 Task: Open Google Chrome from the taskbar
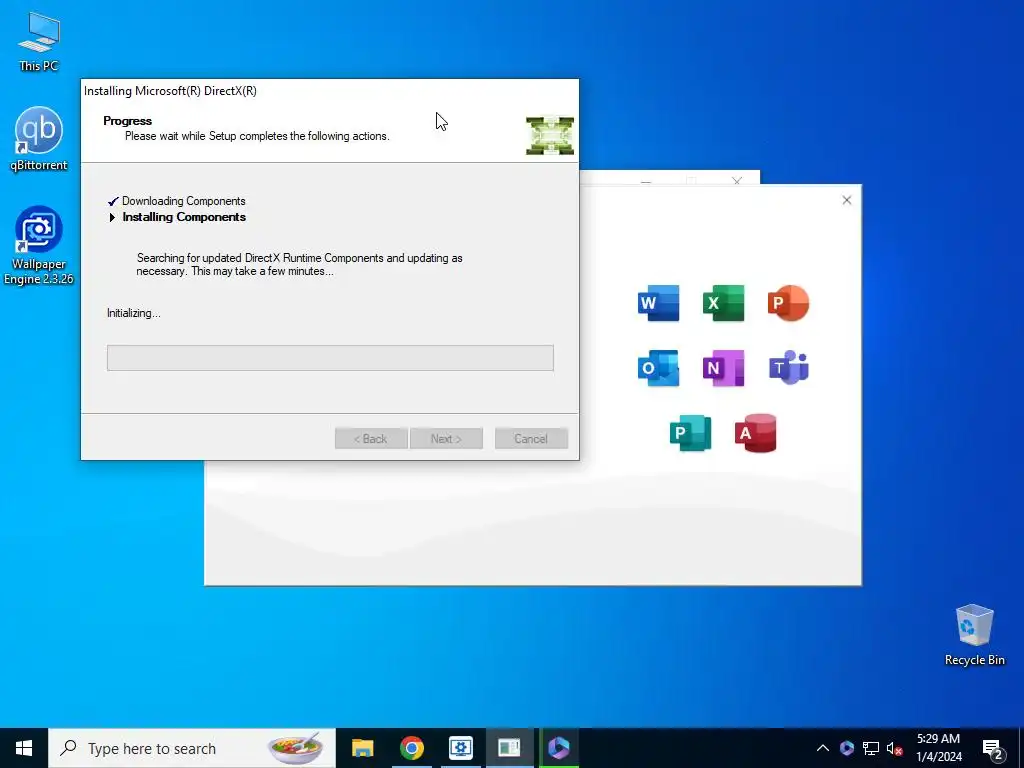tap(411, 748)
